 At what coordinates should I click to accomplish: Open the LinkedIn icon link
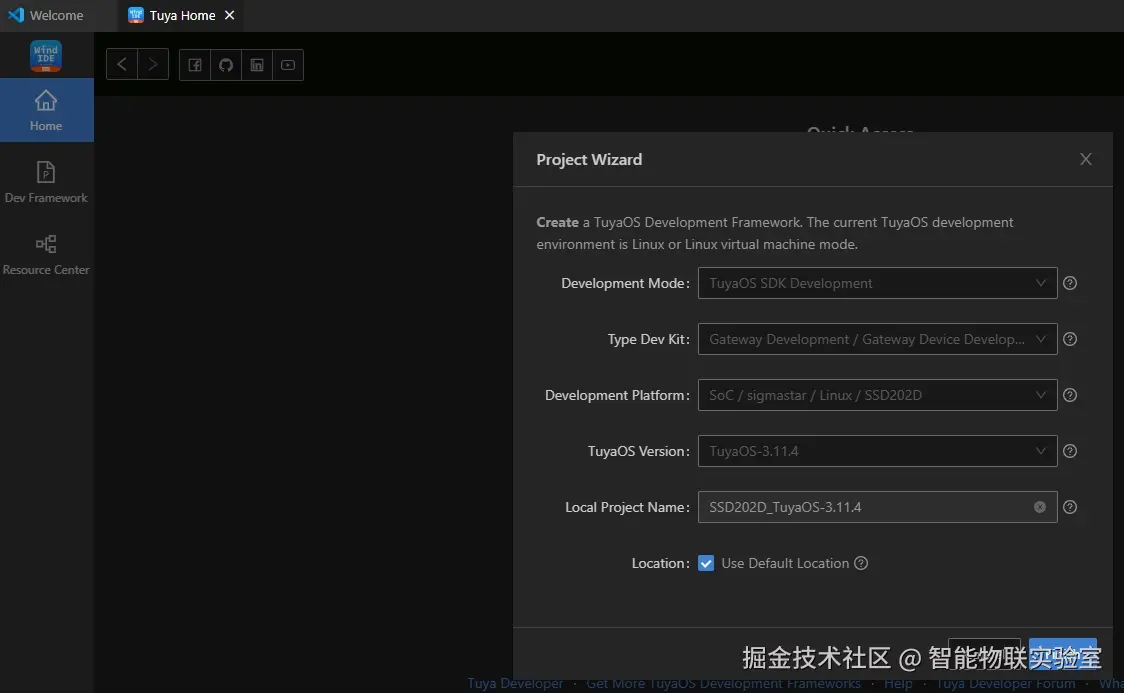click(x=257, y=65)
